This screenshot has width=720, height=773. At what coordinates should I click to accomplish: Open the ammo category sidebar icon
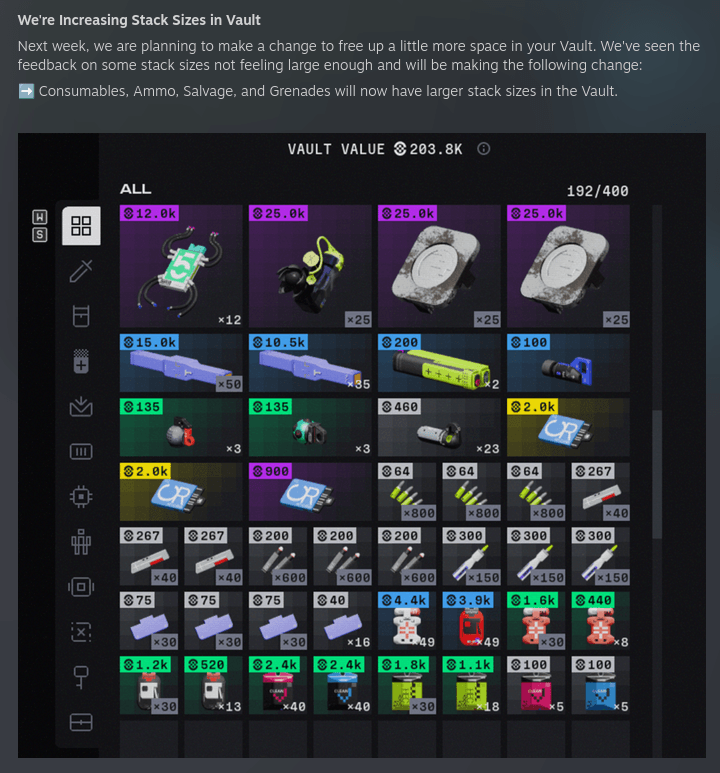(81, 452)
